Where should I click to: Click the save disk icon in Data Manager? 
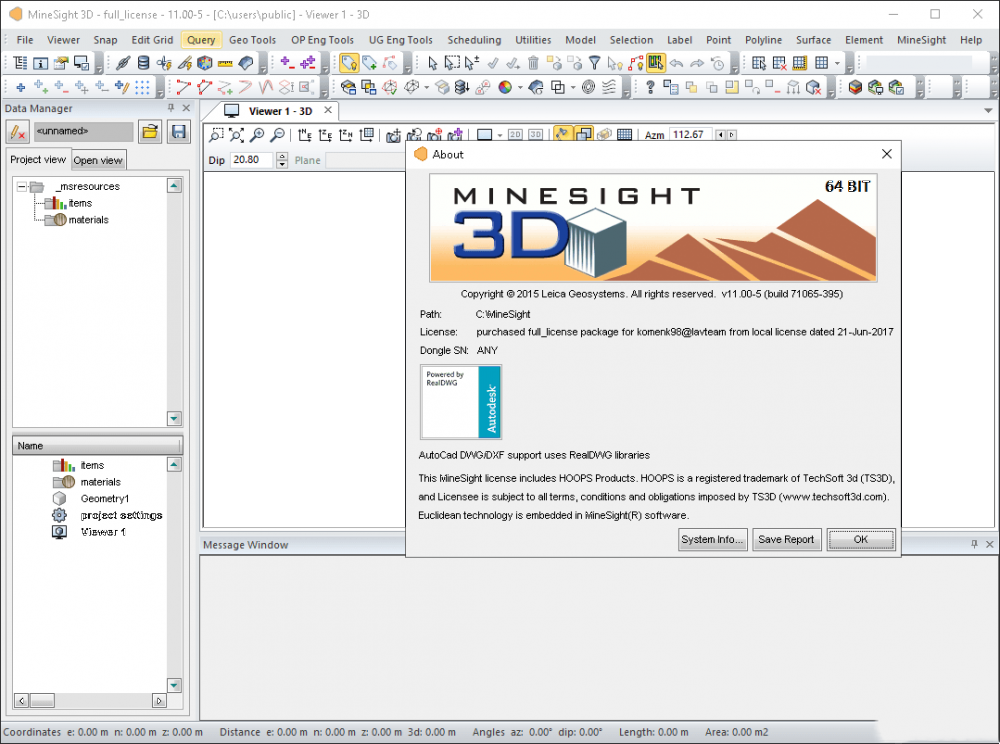[x=179, y=132]
